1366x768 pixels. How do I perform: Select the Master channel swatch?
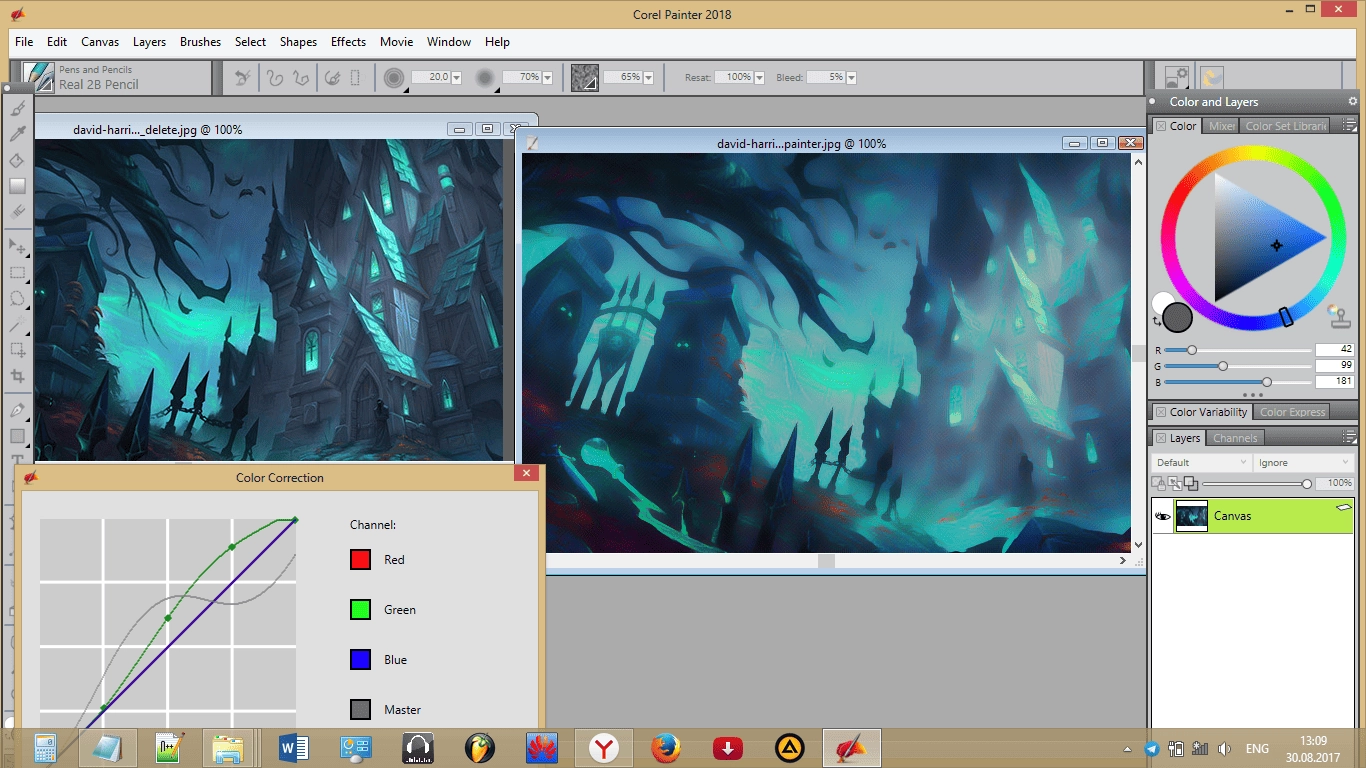click(361, 709)
